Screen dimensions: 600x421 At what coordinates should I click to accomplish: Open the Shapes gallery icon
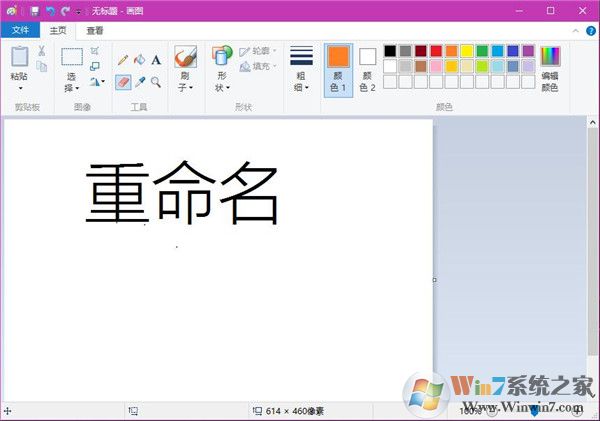click(222, 55)
